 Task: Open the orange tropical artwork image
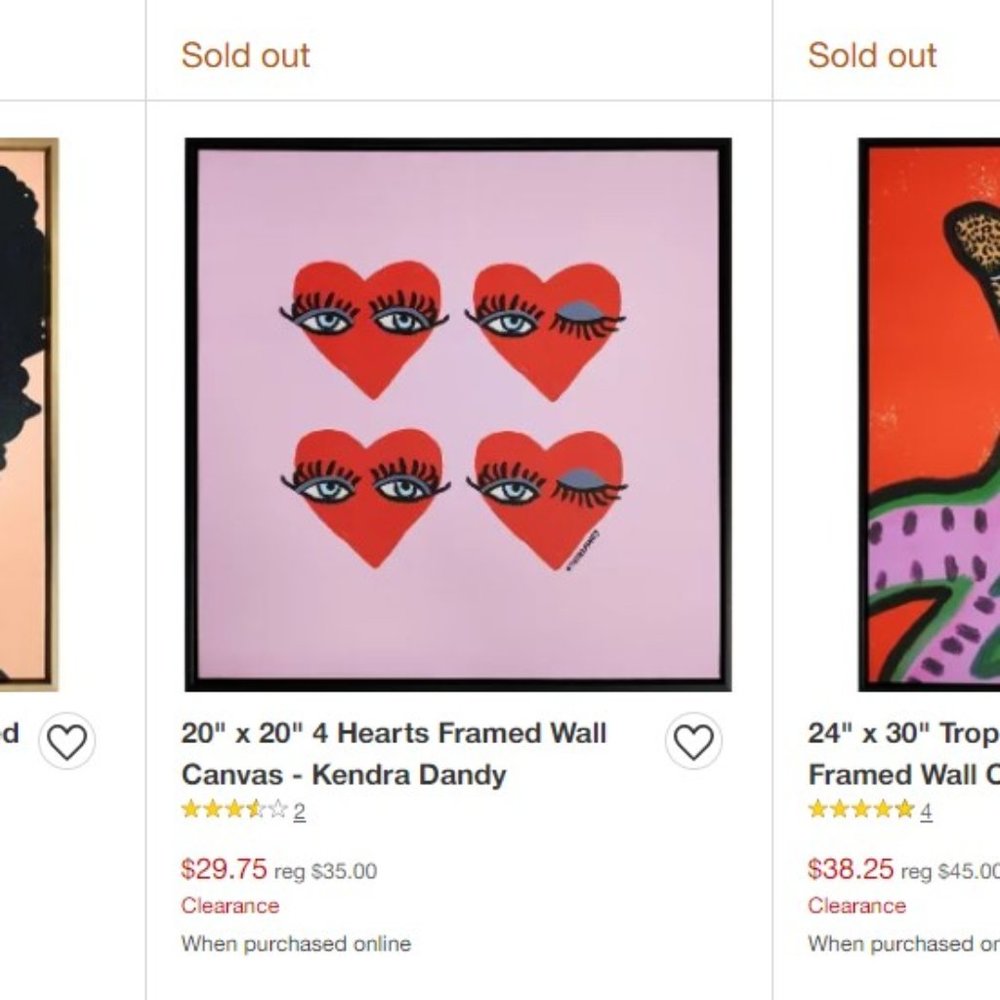[x=929, y=415]
